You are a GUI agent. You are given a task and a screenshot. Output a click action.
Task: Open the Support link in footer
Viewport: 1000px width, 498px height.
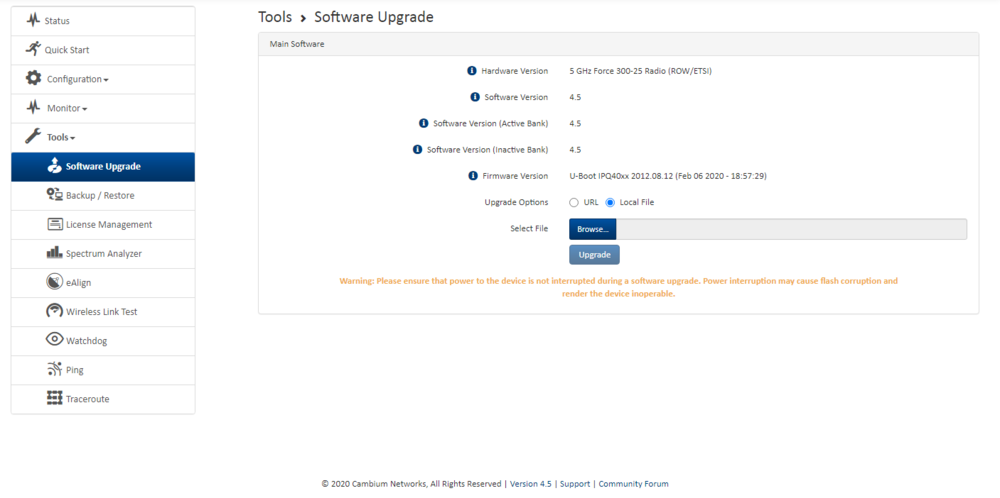click(575, 484)
